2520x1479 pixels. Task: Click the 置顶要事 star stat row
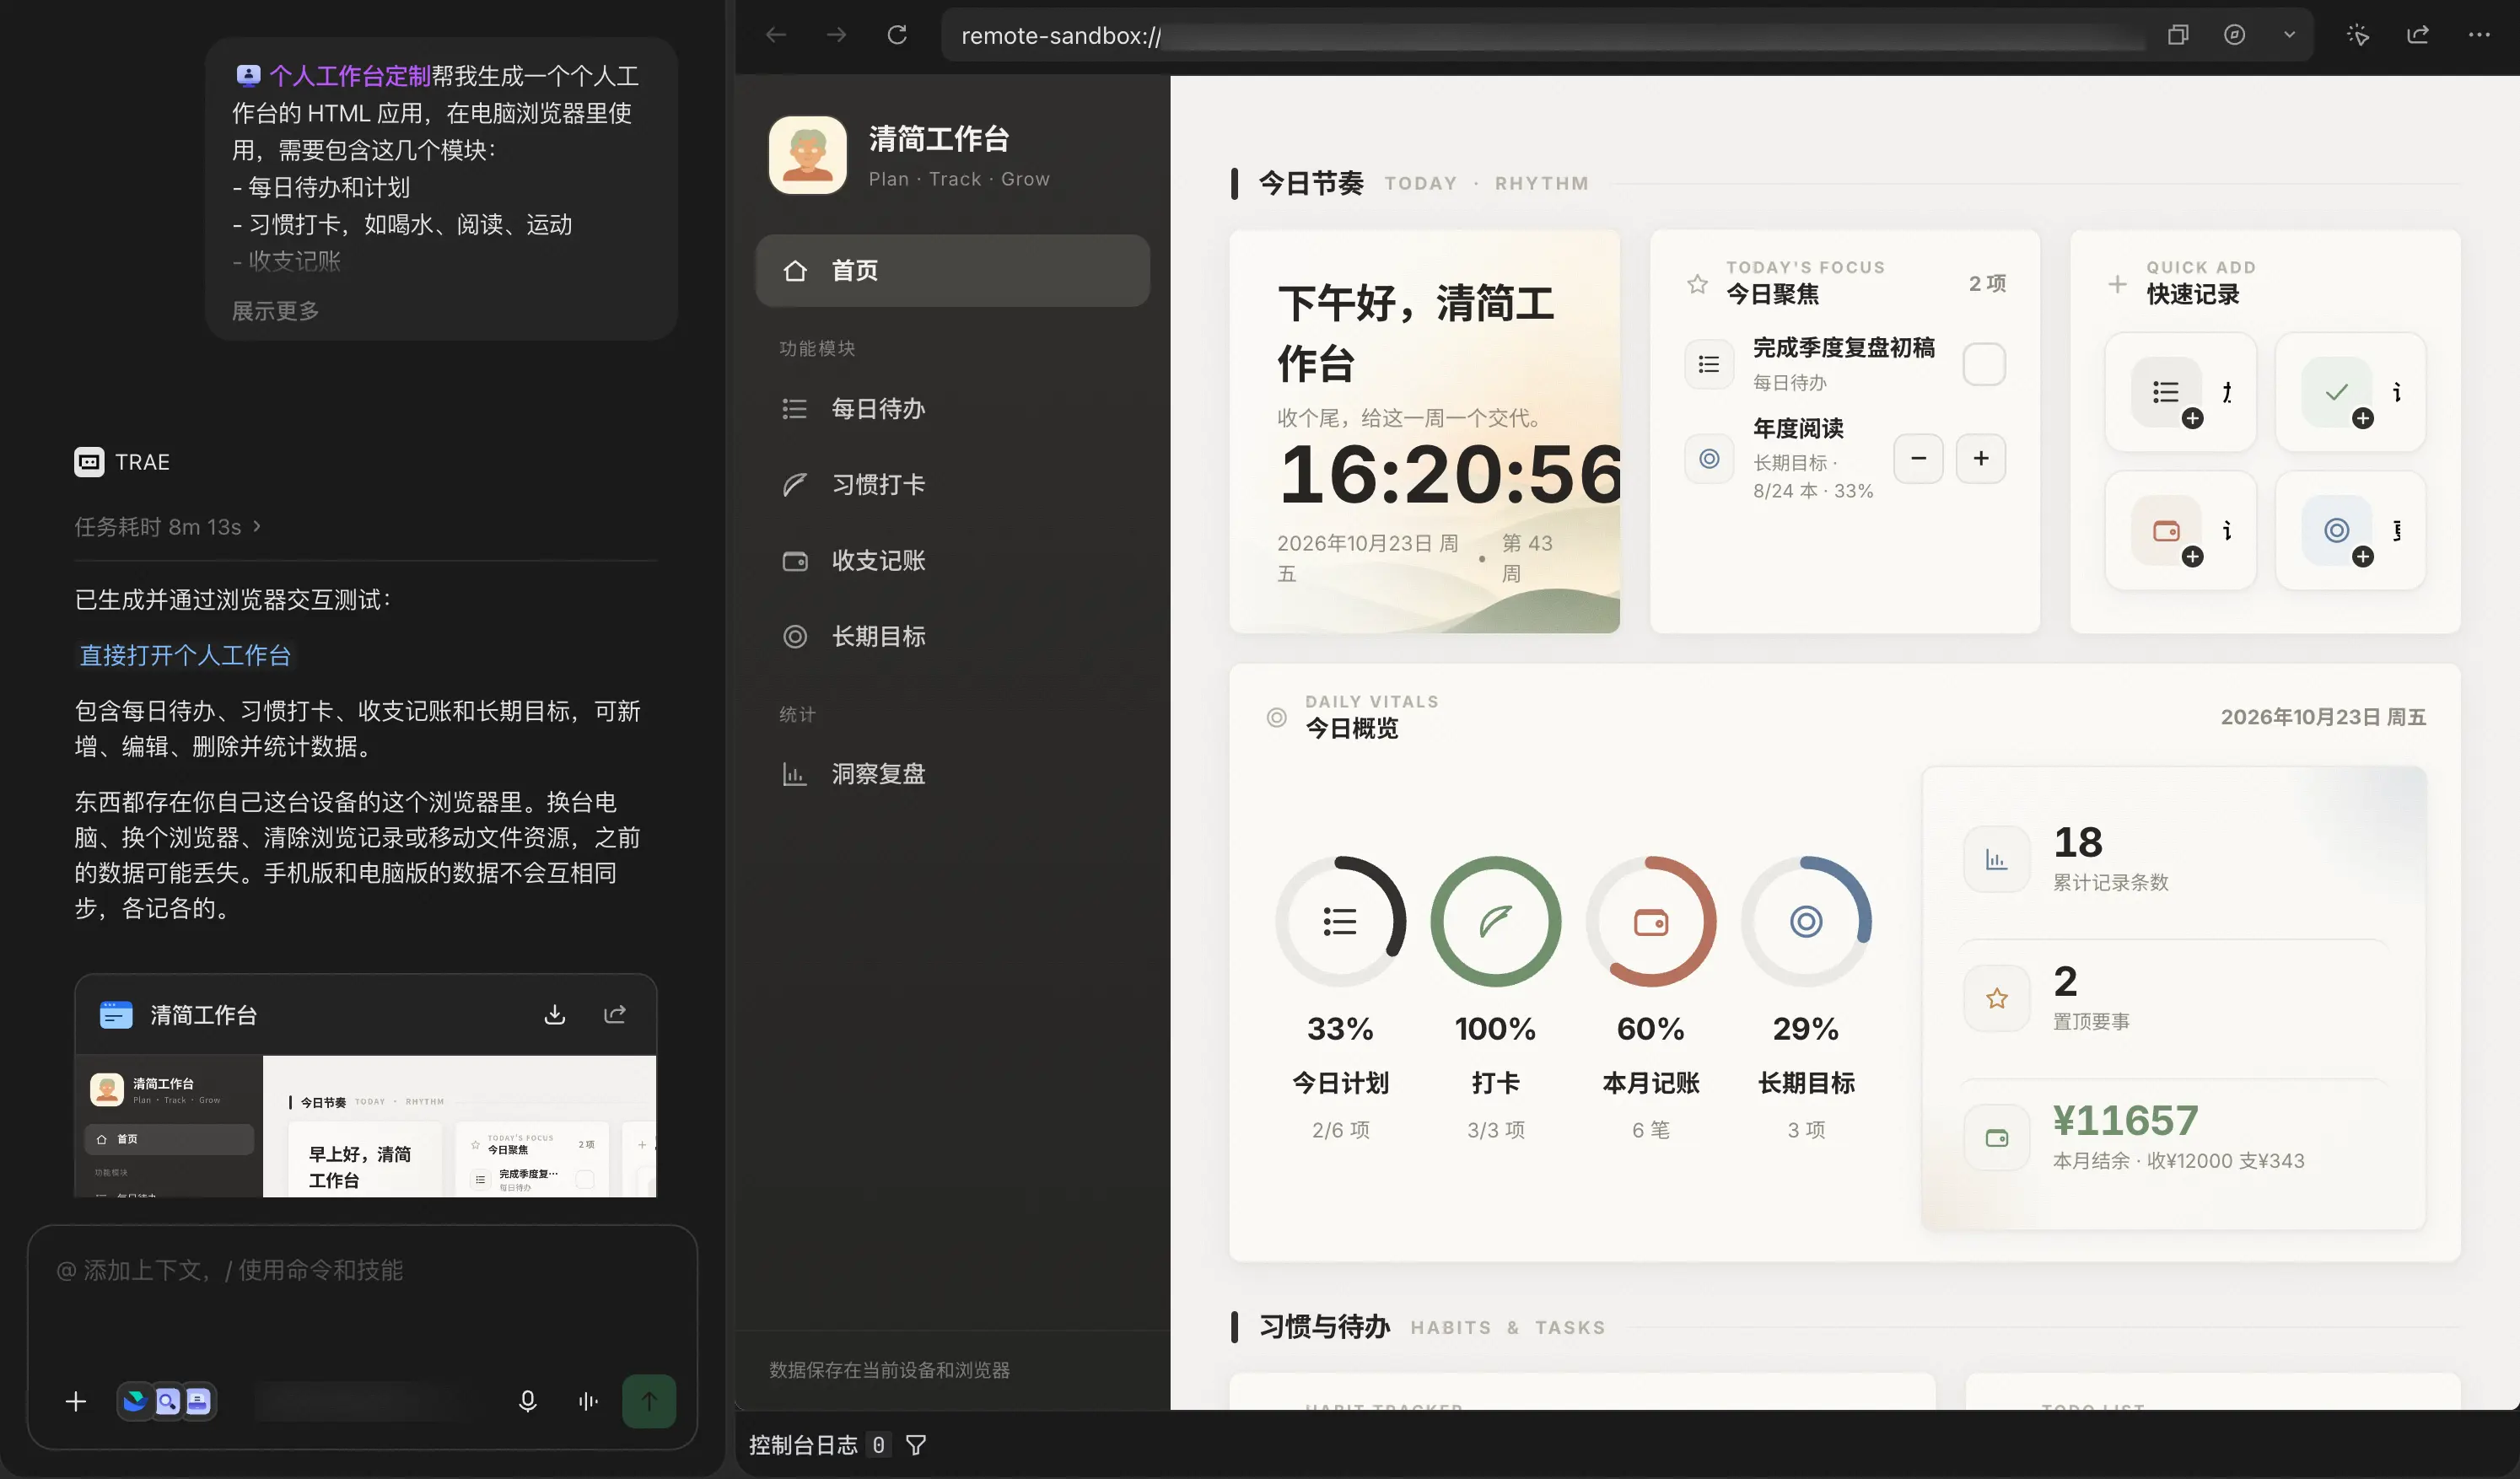(2174, 997)
